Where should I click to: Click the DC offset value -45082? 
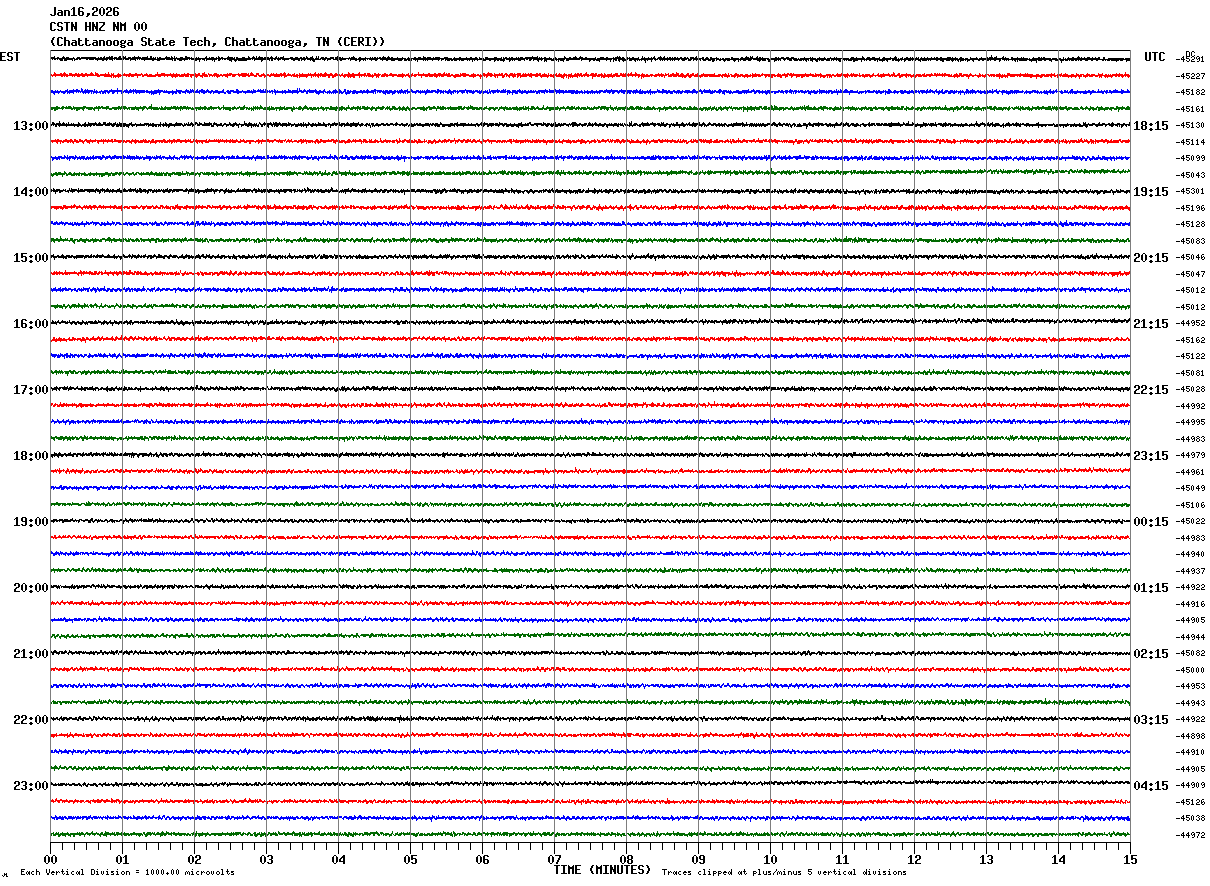(1190, 653)
